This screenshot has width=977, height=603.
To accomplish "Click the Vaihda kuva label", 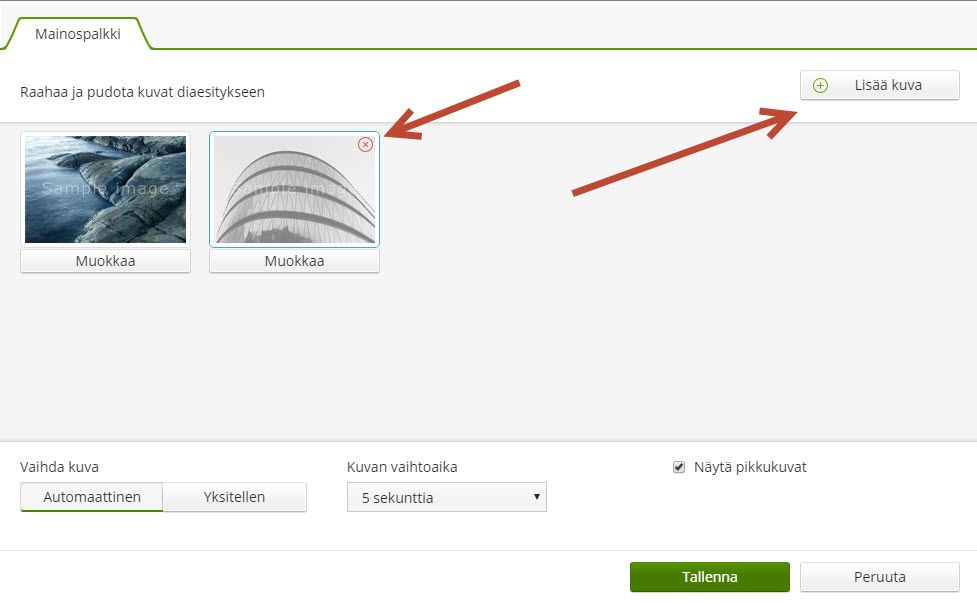I will tap(59, 467).
